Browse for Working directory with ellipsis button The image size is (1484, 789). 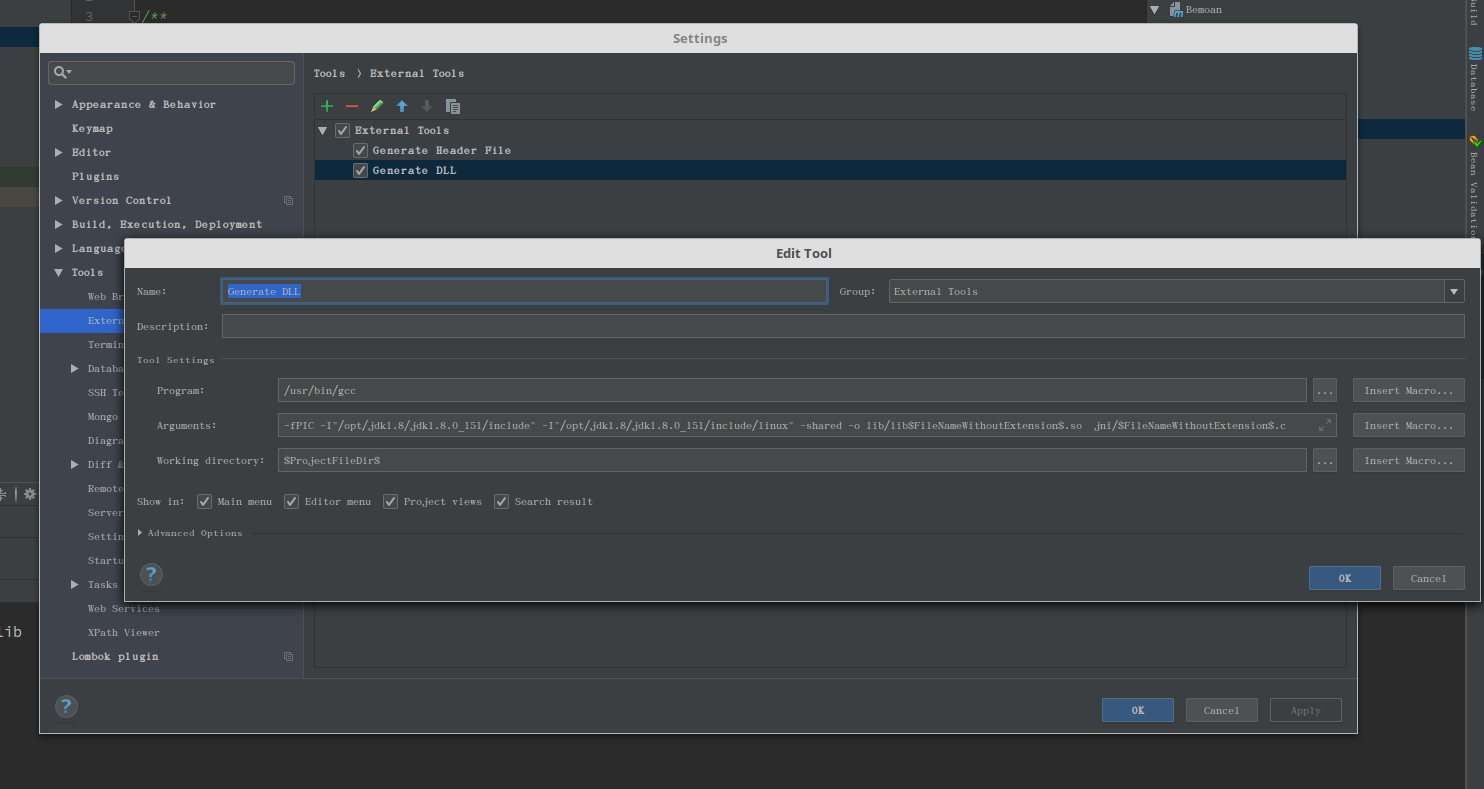pos(1325,460)
